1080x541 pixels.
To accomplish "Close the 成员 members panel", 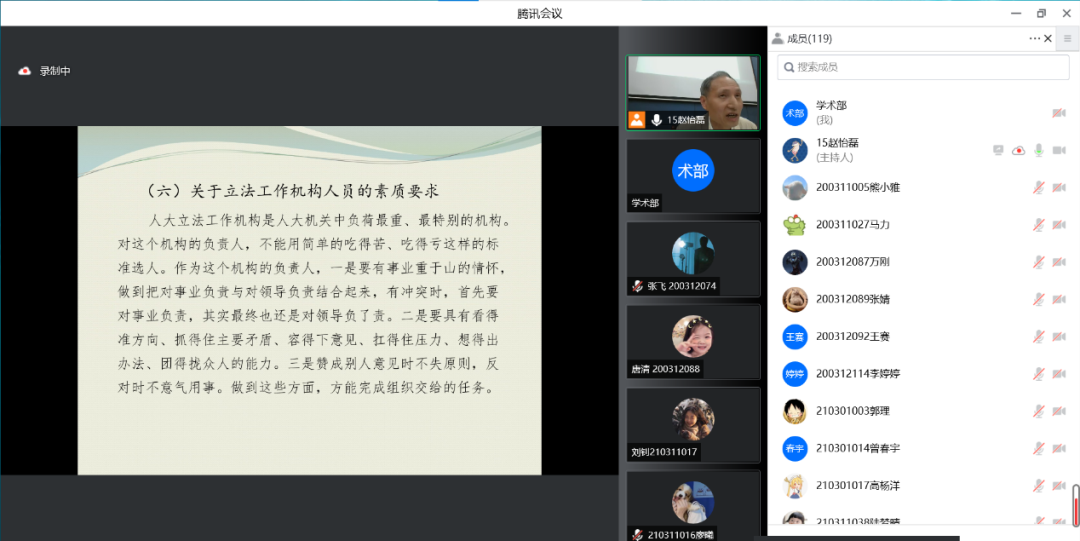I will 1048,39.
